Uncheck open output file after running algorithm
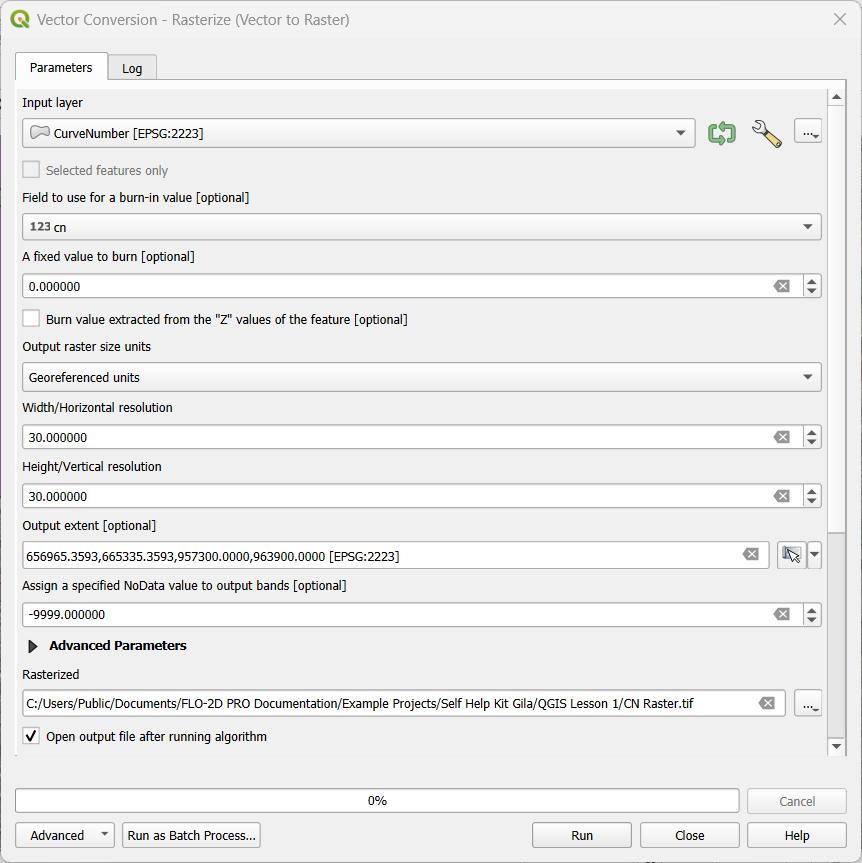The image size is (862, 863). (32, 736)
